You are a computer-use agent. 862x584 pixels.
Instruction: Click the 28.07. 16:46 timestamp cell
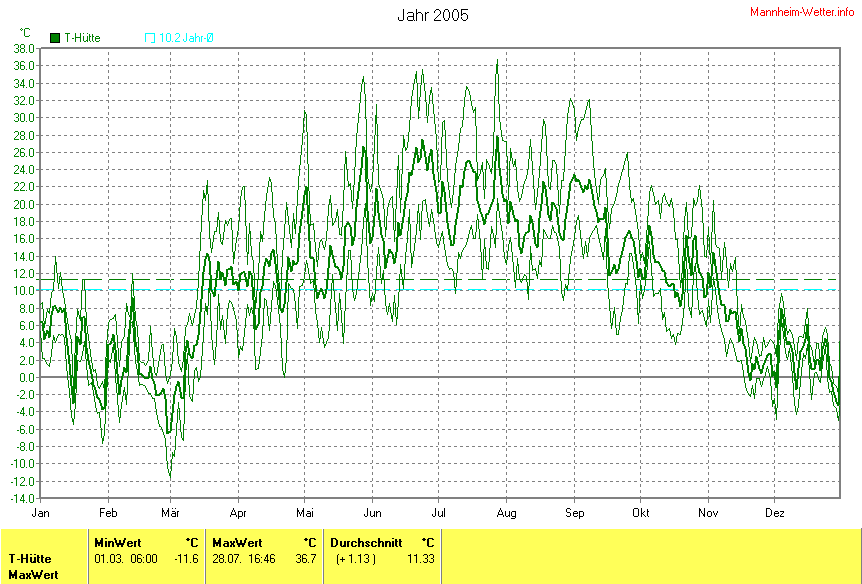click(244, 558)
